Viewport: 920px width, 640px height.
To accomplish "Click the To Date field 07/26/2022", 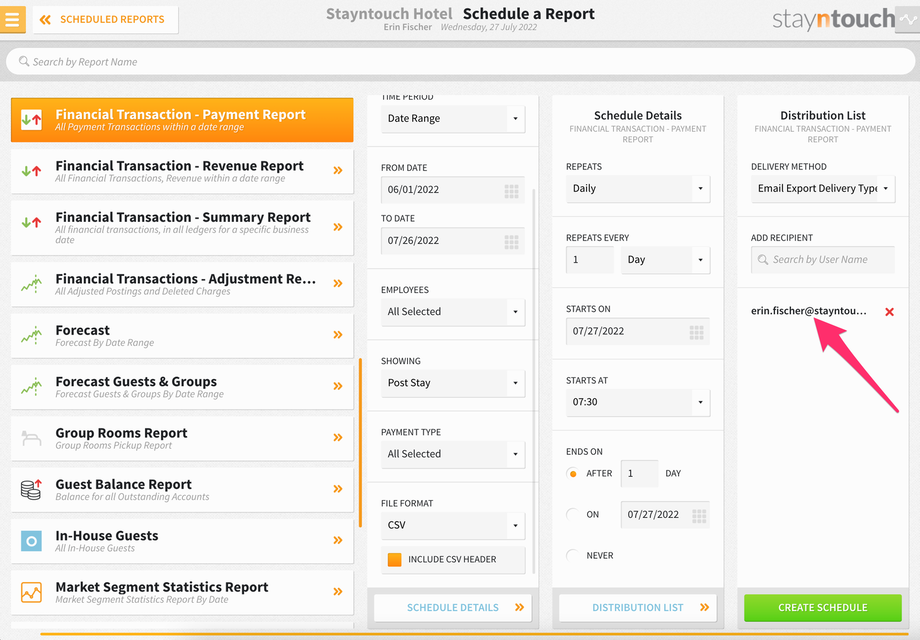I will pyautogui.click(x=452, y=241).
